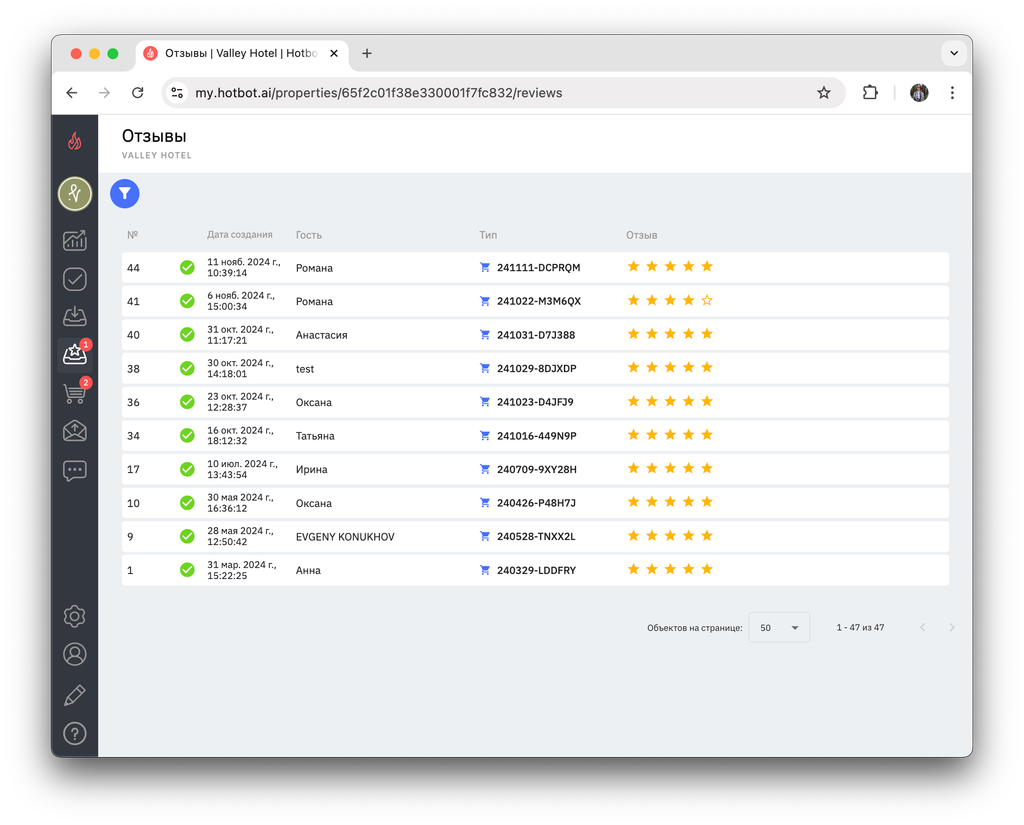This screenshot has height=825, width=1024.
Task: Open the outgoing mail envelope sidebar icon
Action: click(75, 431)
